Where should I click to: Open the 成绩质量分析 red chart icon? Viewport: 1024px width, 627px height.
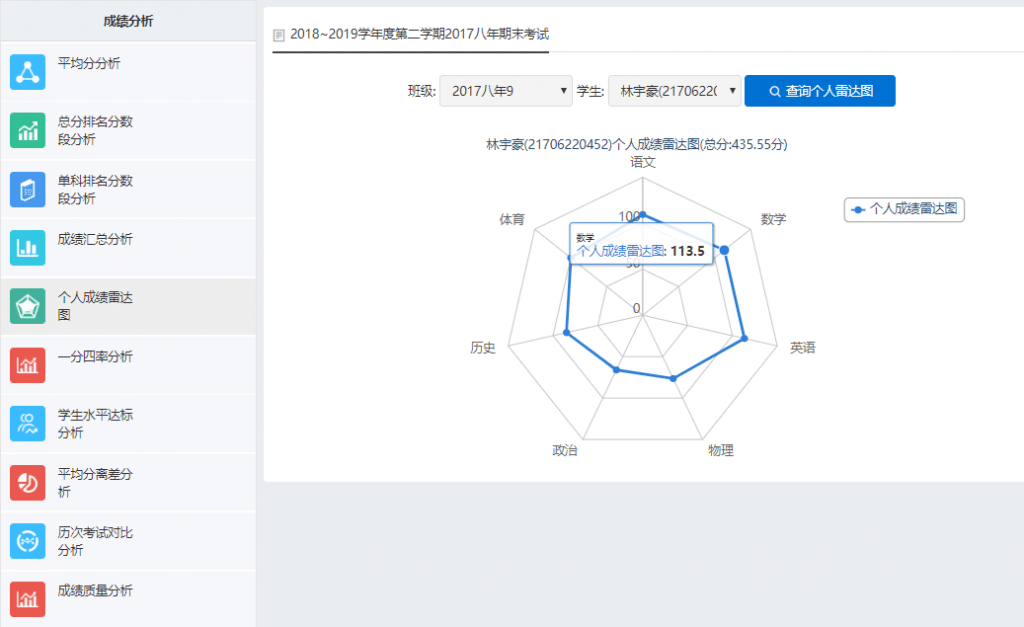(x=28, y=599)
